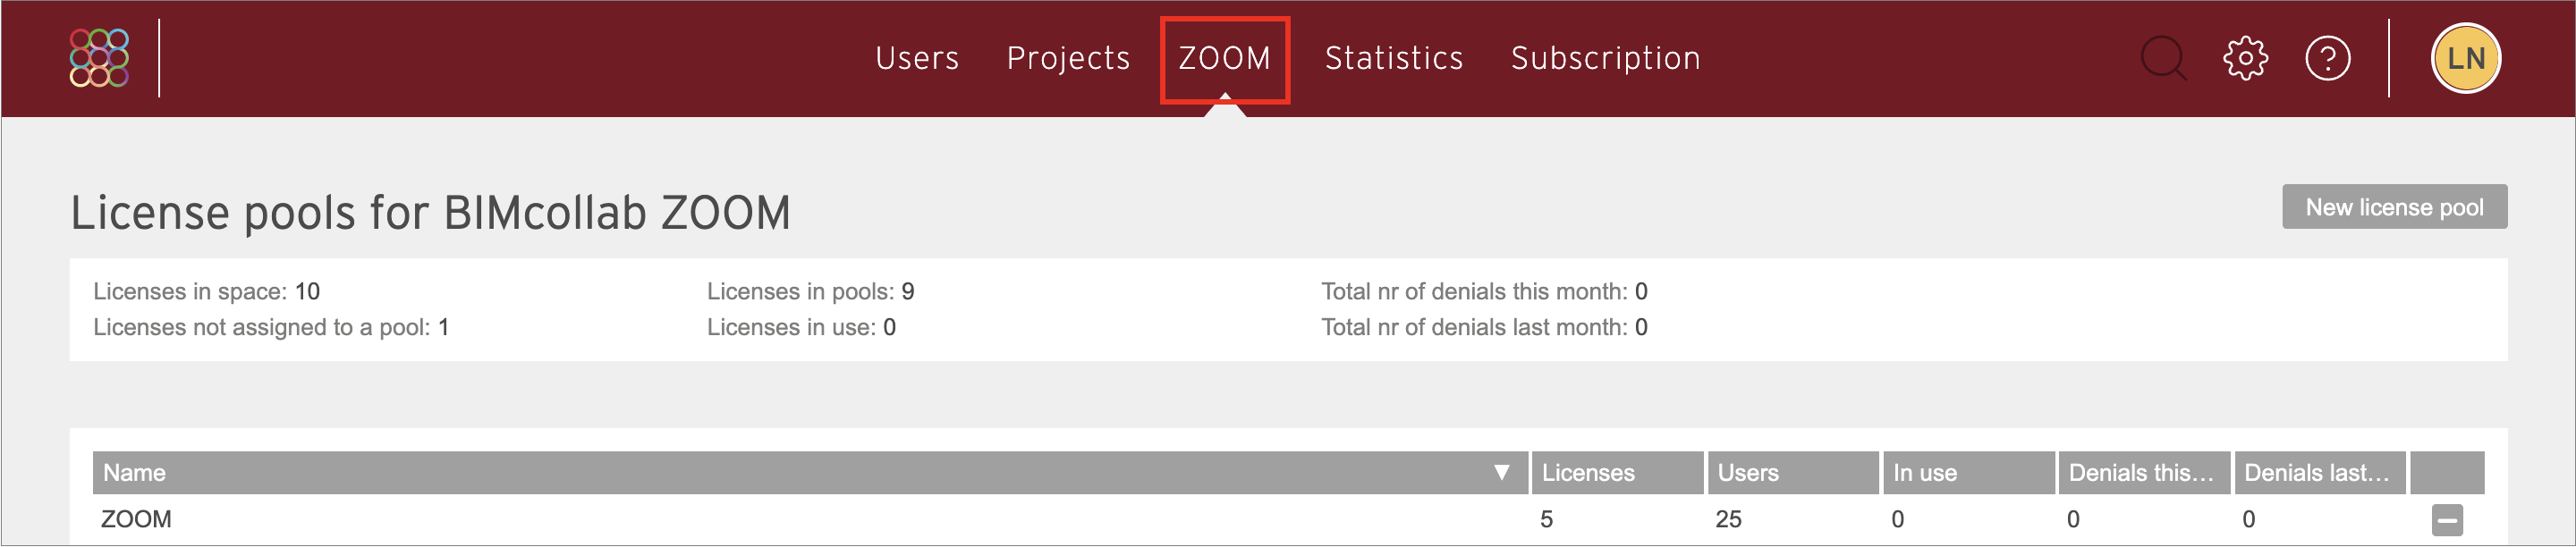Open the ZOOM license pool row
Viewport: 2576px width, 547px height.
coord(1288,520)
